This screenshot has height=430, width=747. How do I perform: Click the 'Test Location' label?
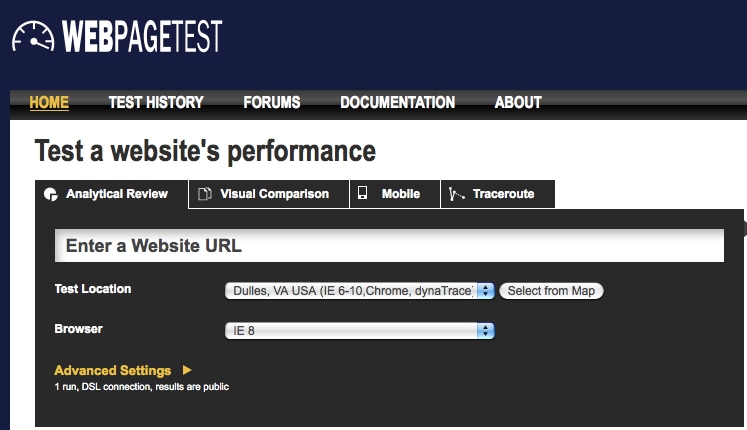click(x=93, y=289)
